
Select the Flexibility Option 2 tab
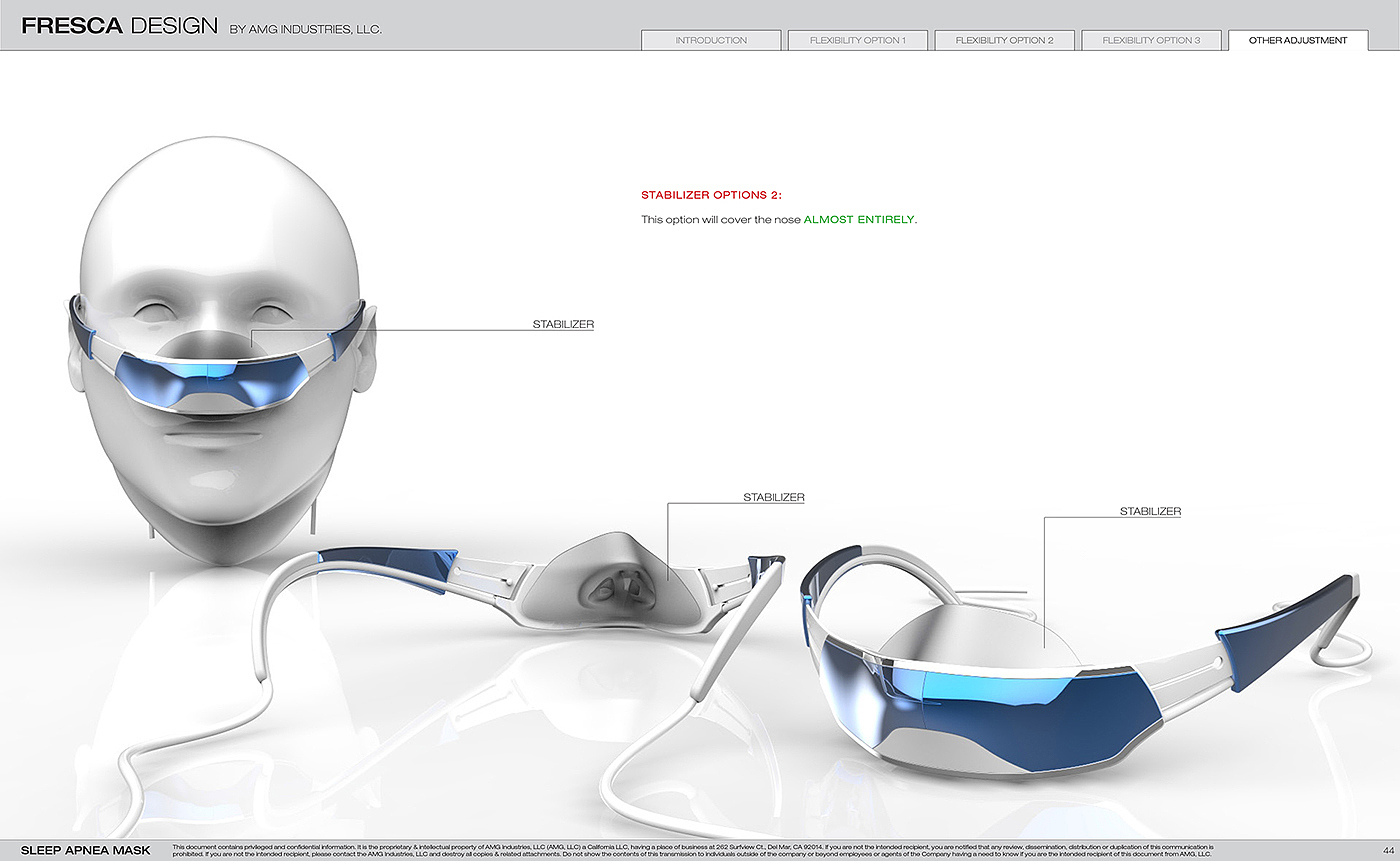click(x=1004, y=40)
